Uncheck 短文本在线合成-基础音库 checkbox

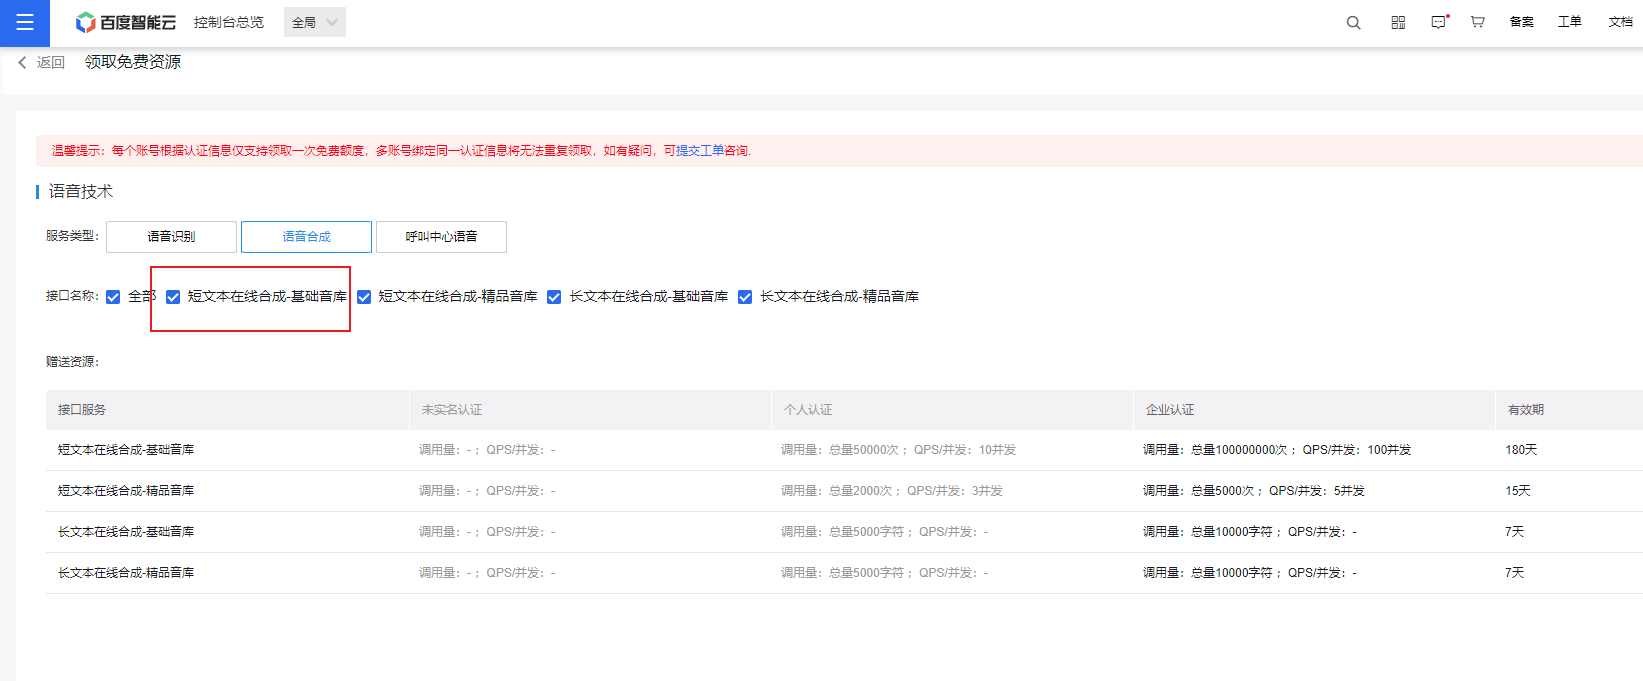[173, 297]
